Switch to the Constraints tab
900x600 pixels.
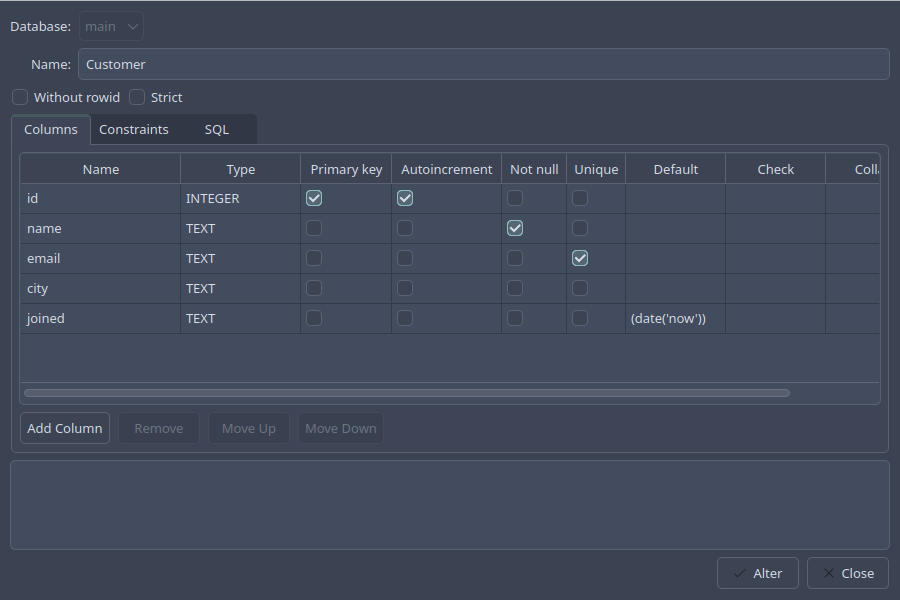click(134, 129)
